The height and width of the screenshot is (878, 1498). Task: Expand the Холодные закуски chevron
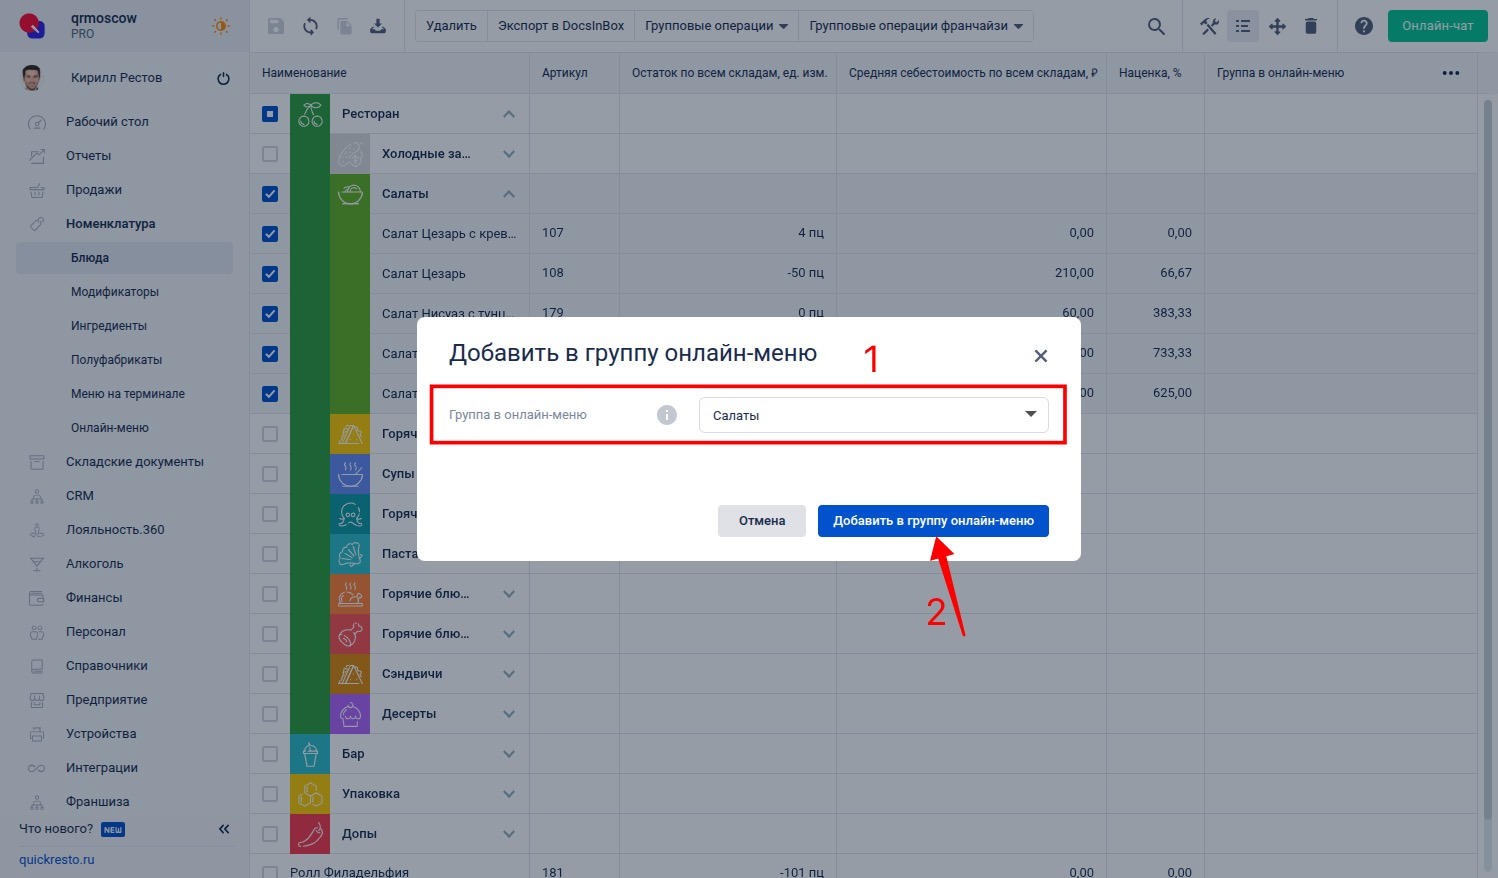coord(509,154)
